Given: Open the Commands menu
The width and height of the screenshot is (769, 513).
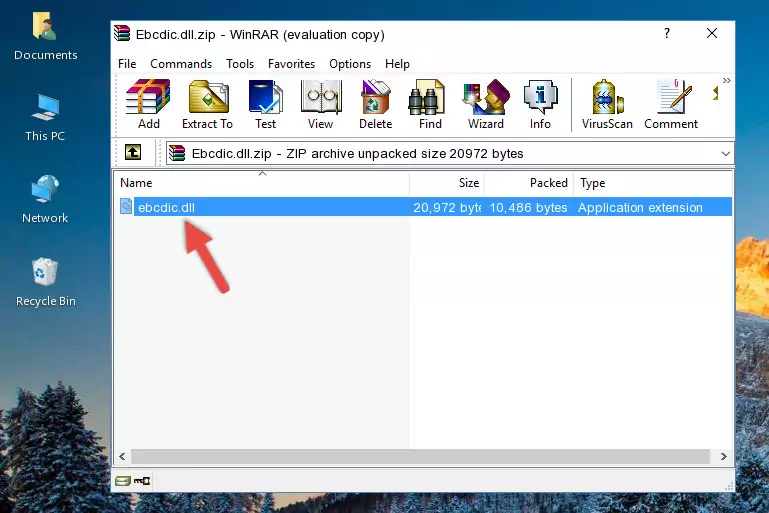Looking at the screenshot, I should 181,64.
